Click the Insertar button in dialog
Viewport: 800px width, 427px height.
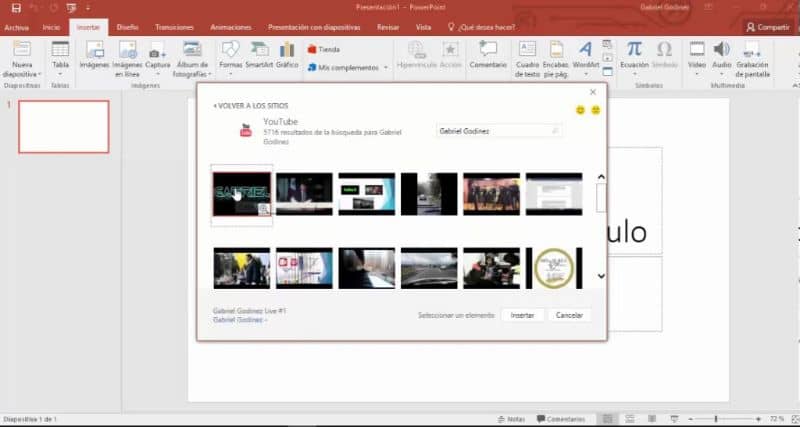click(x=522, y=315)
